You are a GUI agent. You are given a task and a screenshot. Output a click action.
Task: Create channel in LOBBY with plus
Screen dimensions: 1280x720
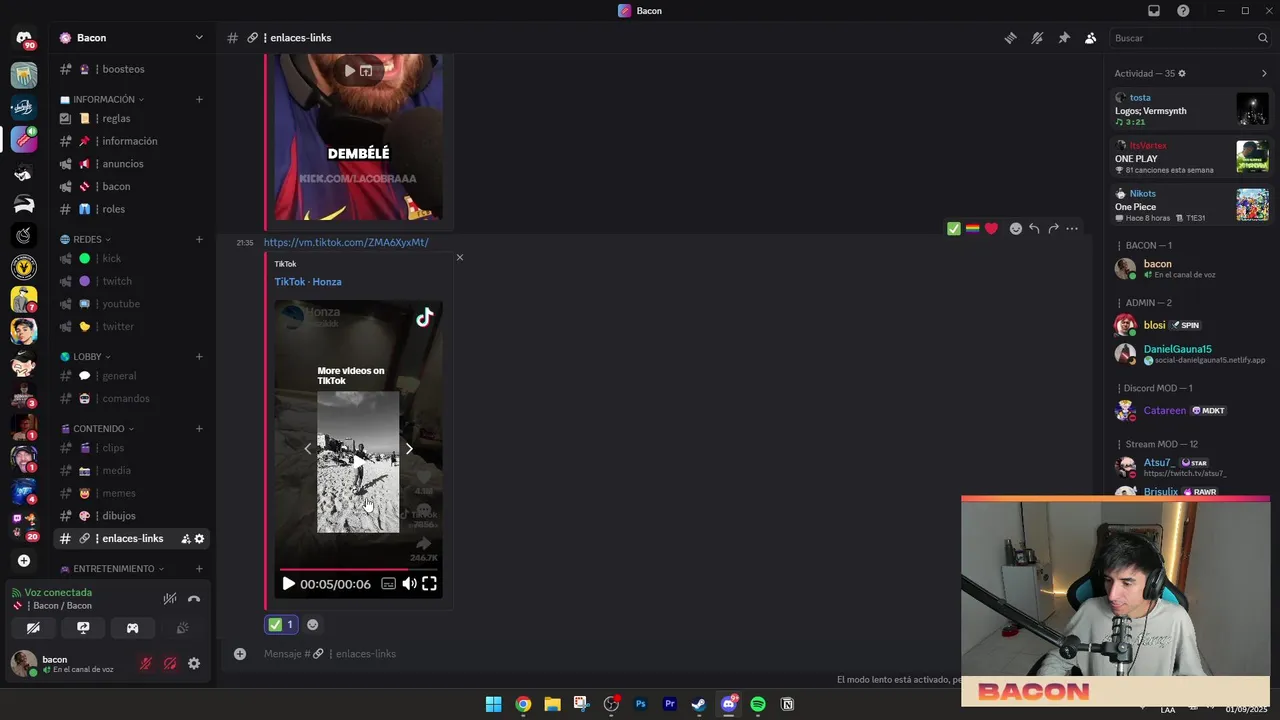(199, 357)
